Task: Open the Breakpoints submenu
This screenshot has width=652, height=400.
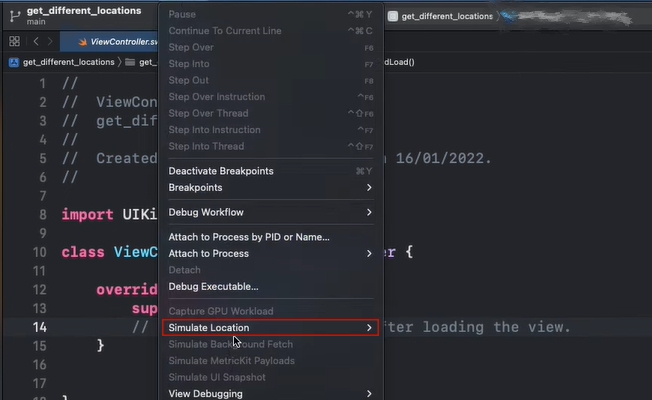Action: pyautogui.click(x=270, y=188)
